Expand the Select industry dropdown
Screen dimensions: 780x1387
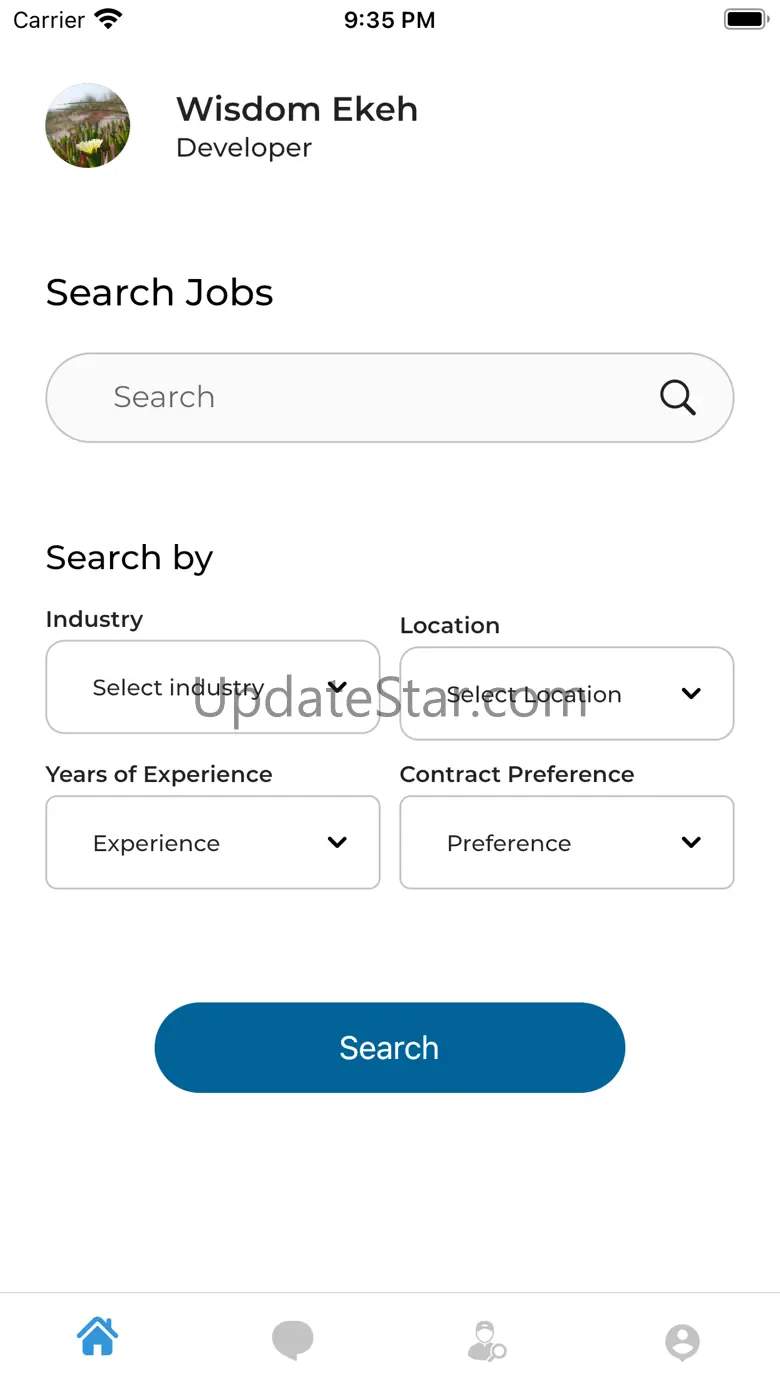coord(213,687)
